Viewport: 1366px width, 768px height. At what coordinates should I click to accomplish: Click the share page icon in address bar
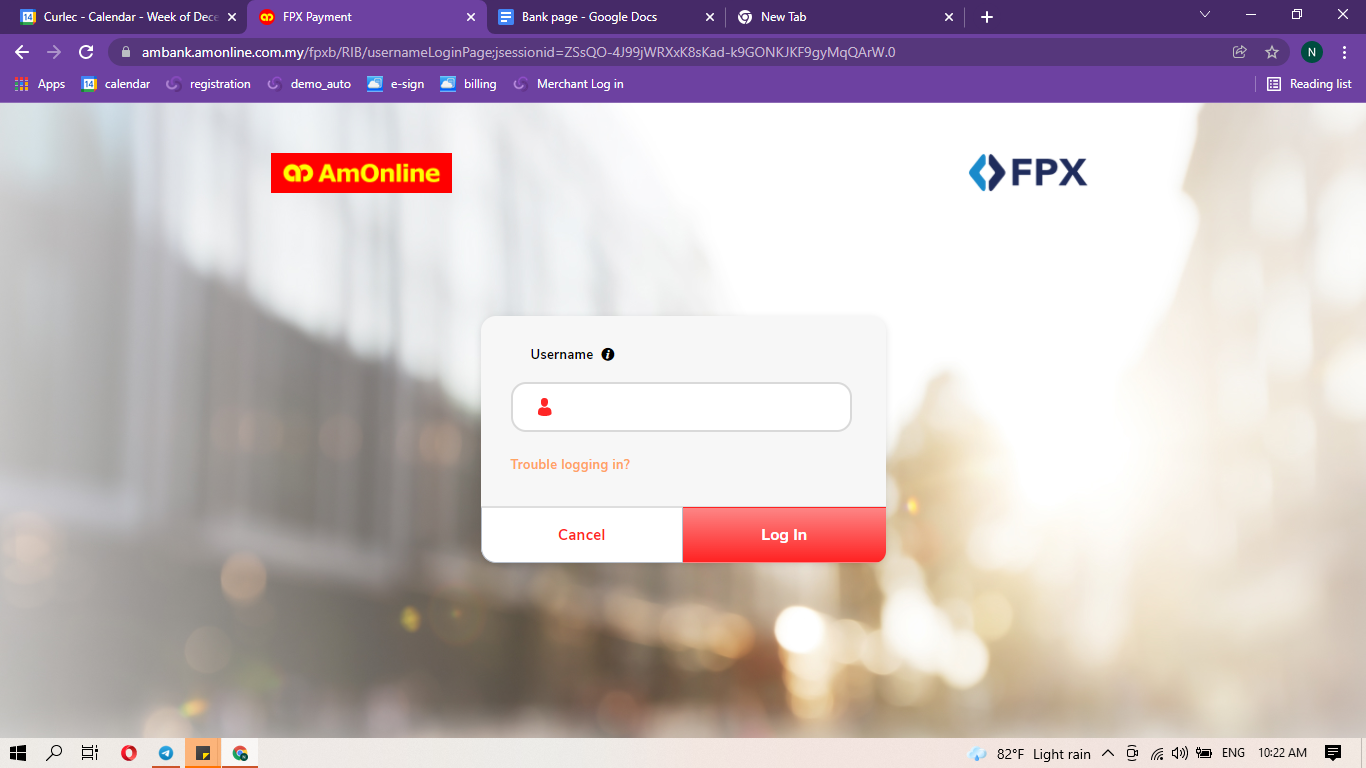pyautogui.click(x=1240, y=52)
